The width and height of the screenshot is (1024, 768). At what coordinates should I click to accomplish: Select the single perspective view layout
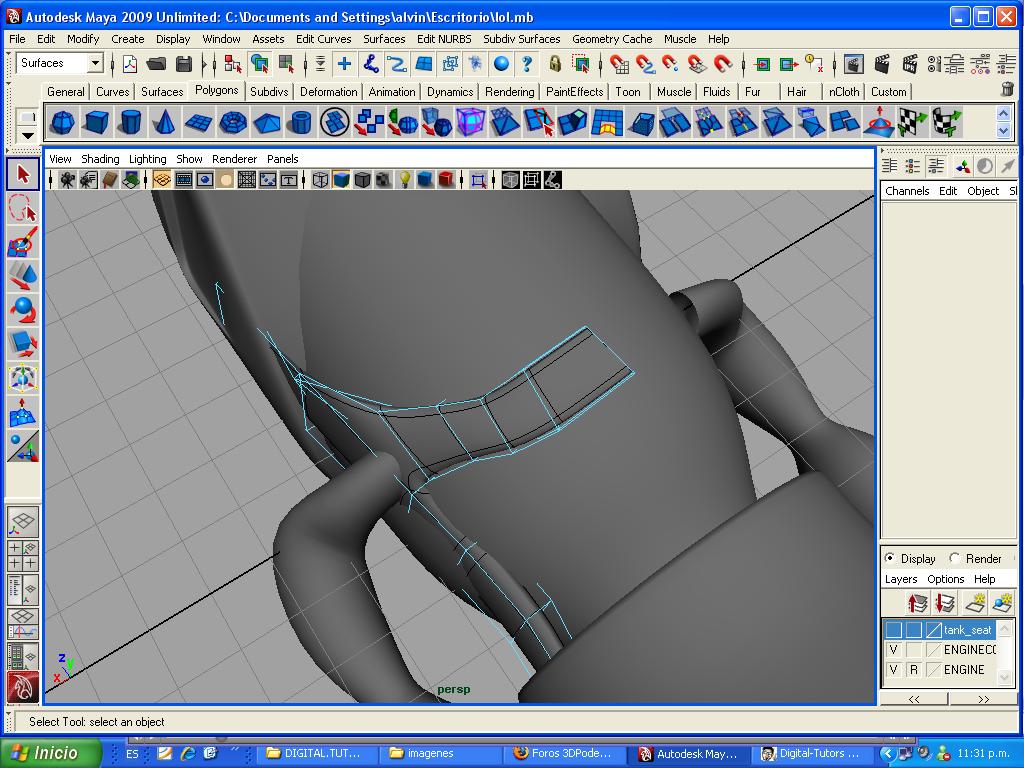coord(23,521)
